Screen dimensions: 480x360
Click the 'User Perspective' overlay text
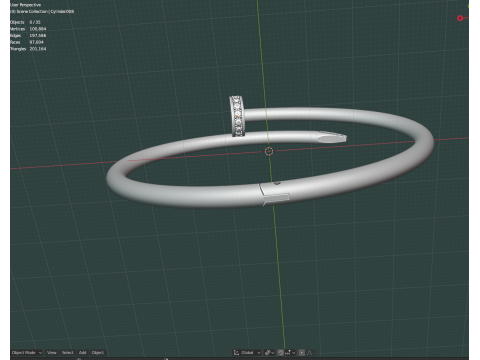click(26, 5)
